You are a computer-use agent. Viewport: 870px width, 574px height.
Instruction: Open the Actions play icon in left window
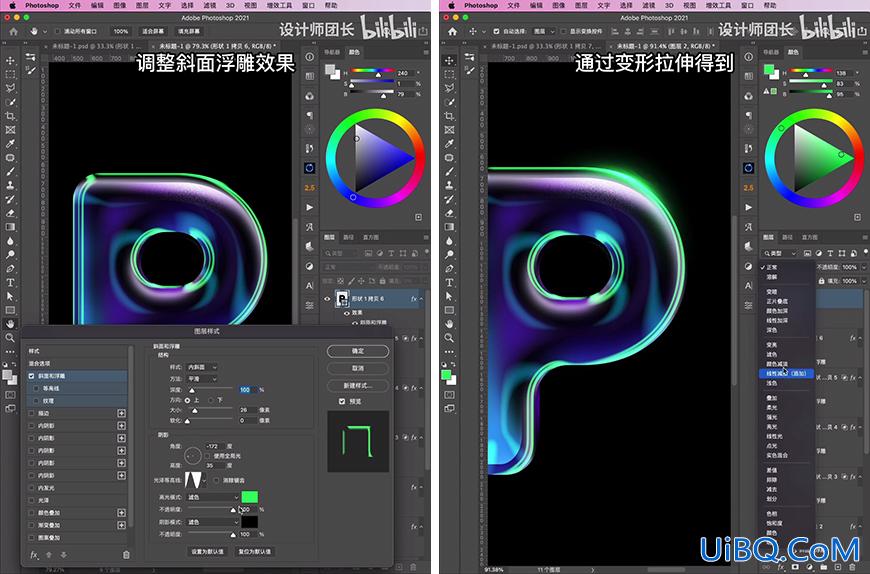pos(310,207)
